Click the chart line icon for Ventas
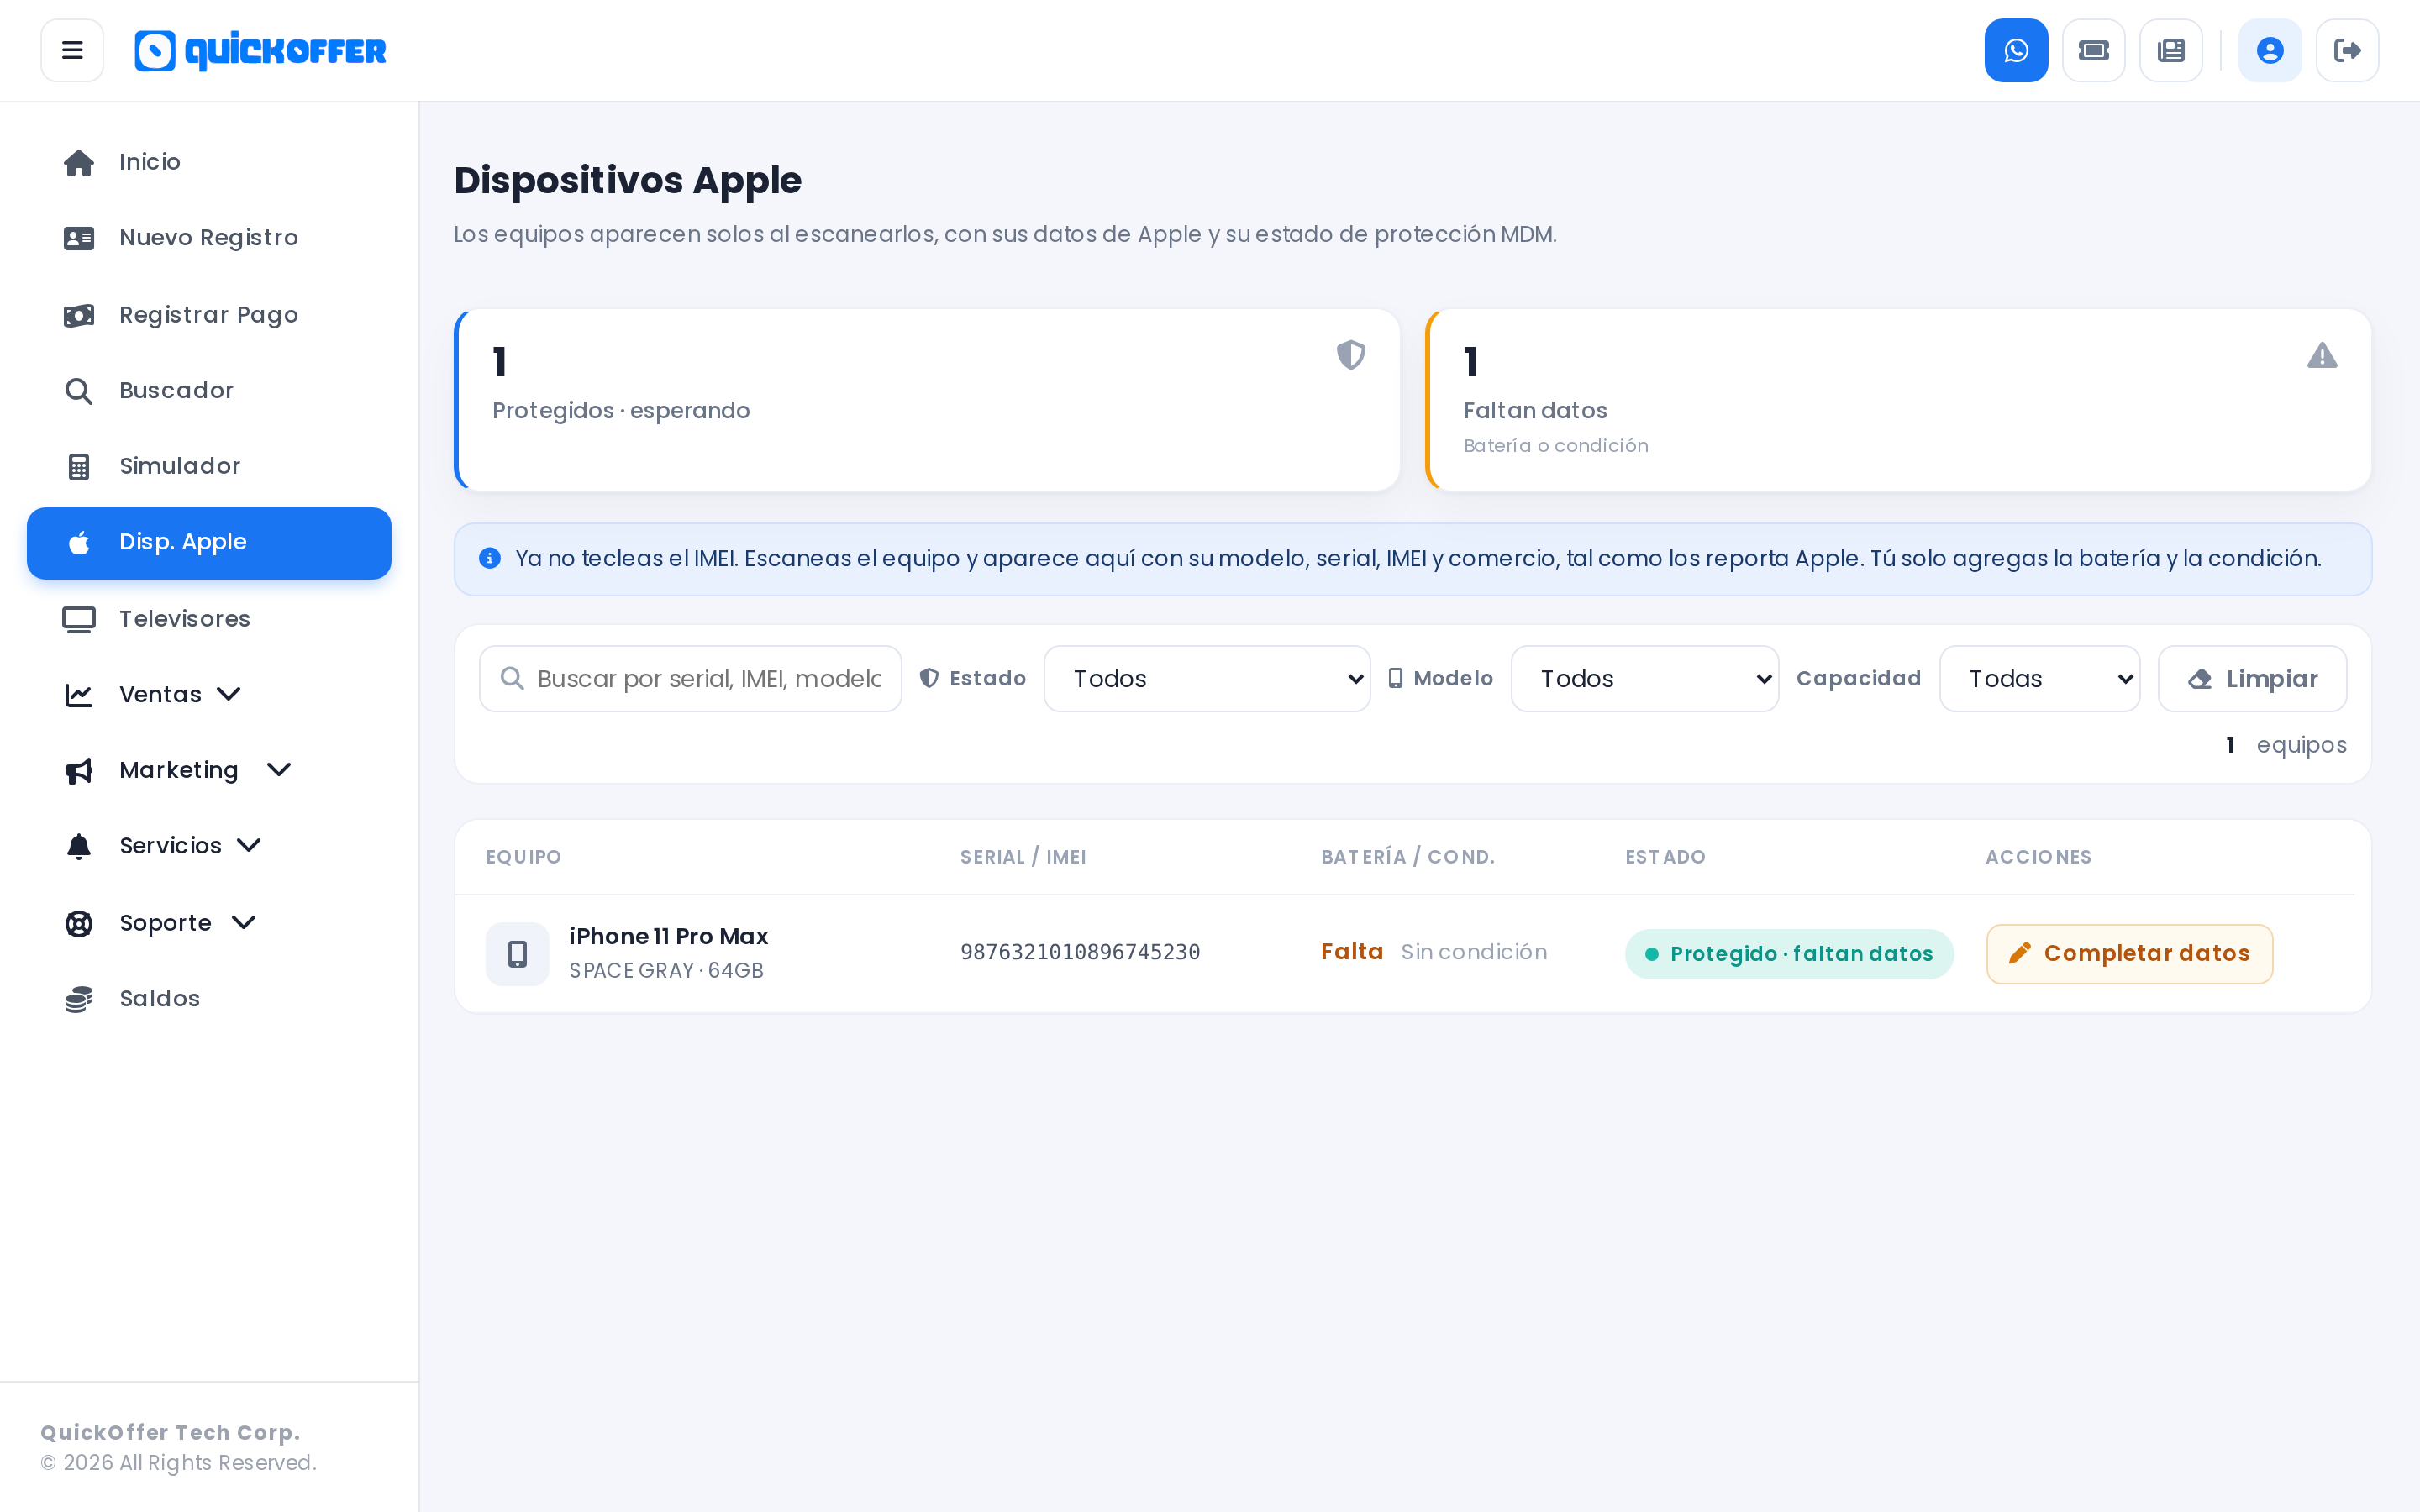Screen dimensions: 2420x1512 pos(79,695)
